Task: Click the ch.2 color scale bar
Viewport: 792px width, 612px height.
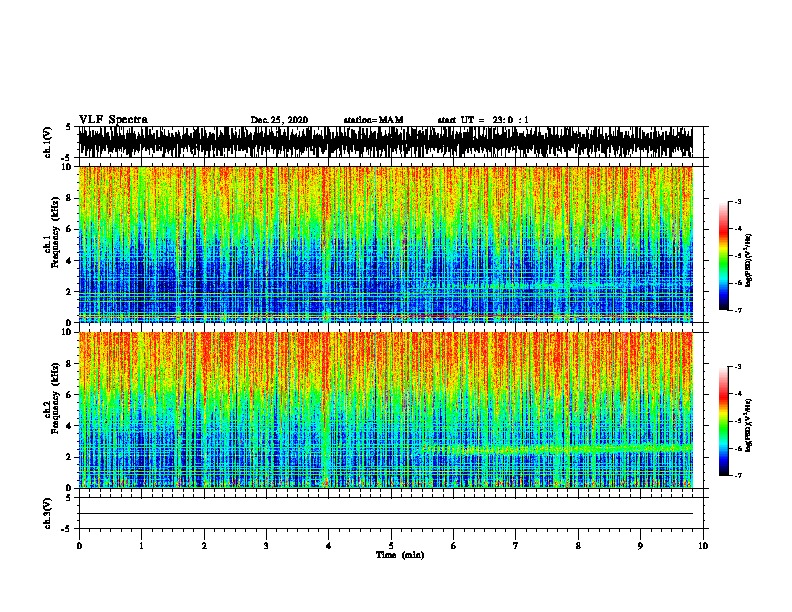Action: coord(724,421)
